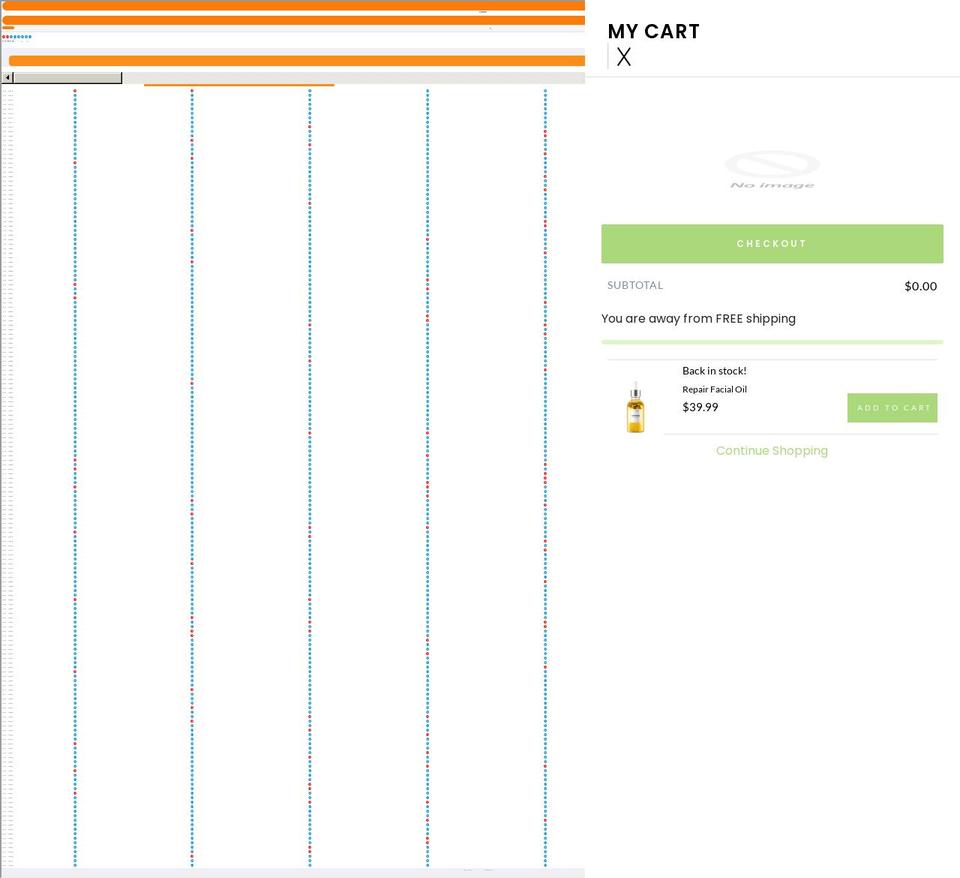Open the Continue Shopping link
960x878 pixels.
[772, 450]
